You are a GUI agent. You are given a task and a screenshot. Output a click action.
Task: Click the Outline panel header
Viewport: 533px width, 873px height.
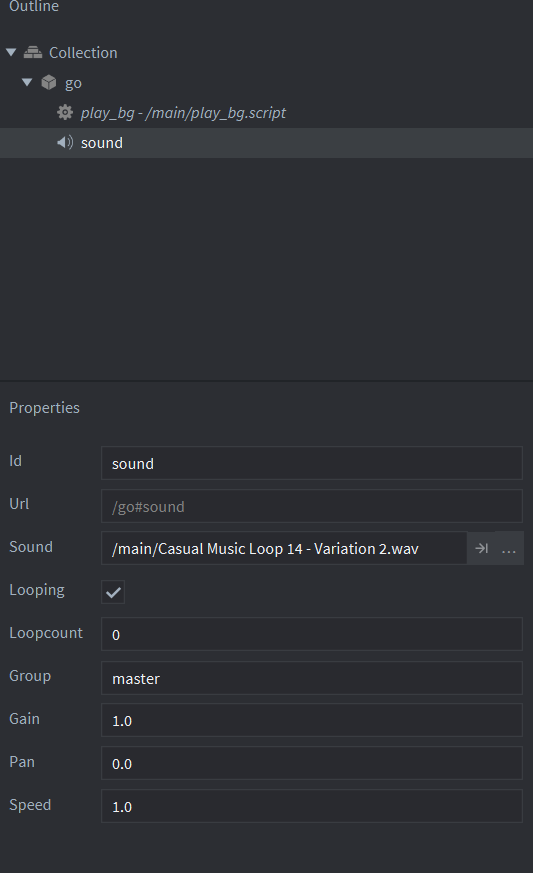(33, 7)
